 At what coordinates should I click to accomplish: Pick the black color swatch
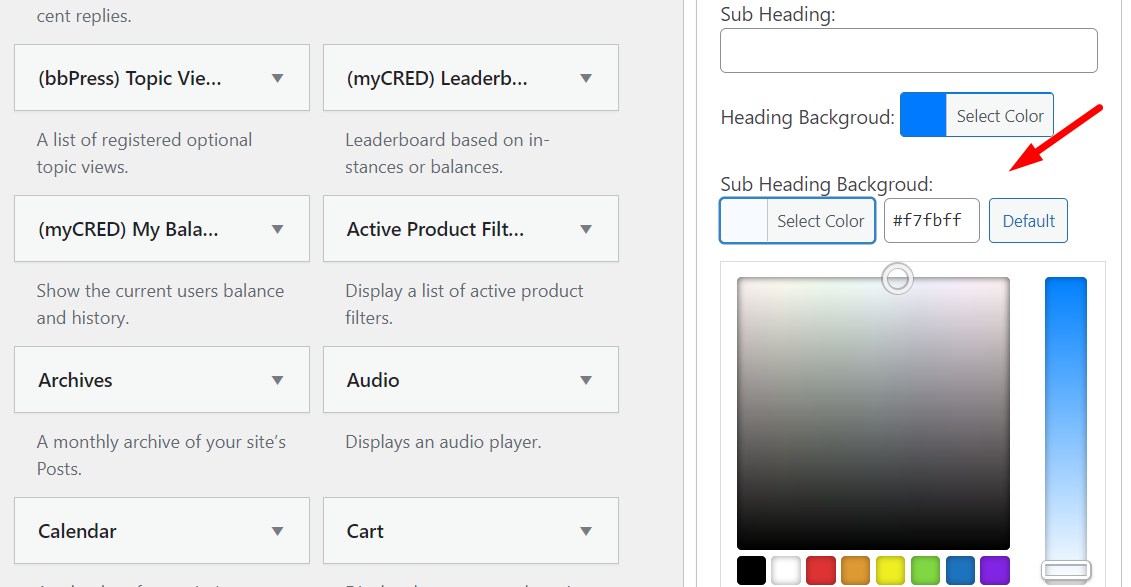pos(751,570)
